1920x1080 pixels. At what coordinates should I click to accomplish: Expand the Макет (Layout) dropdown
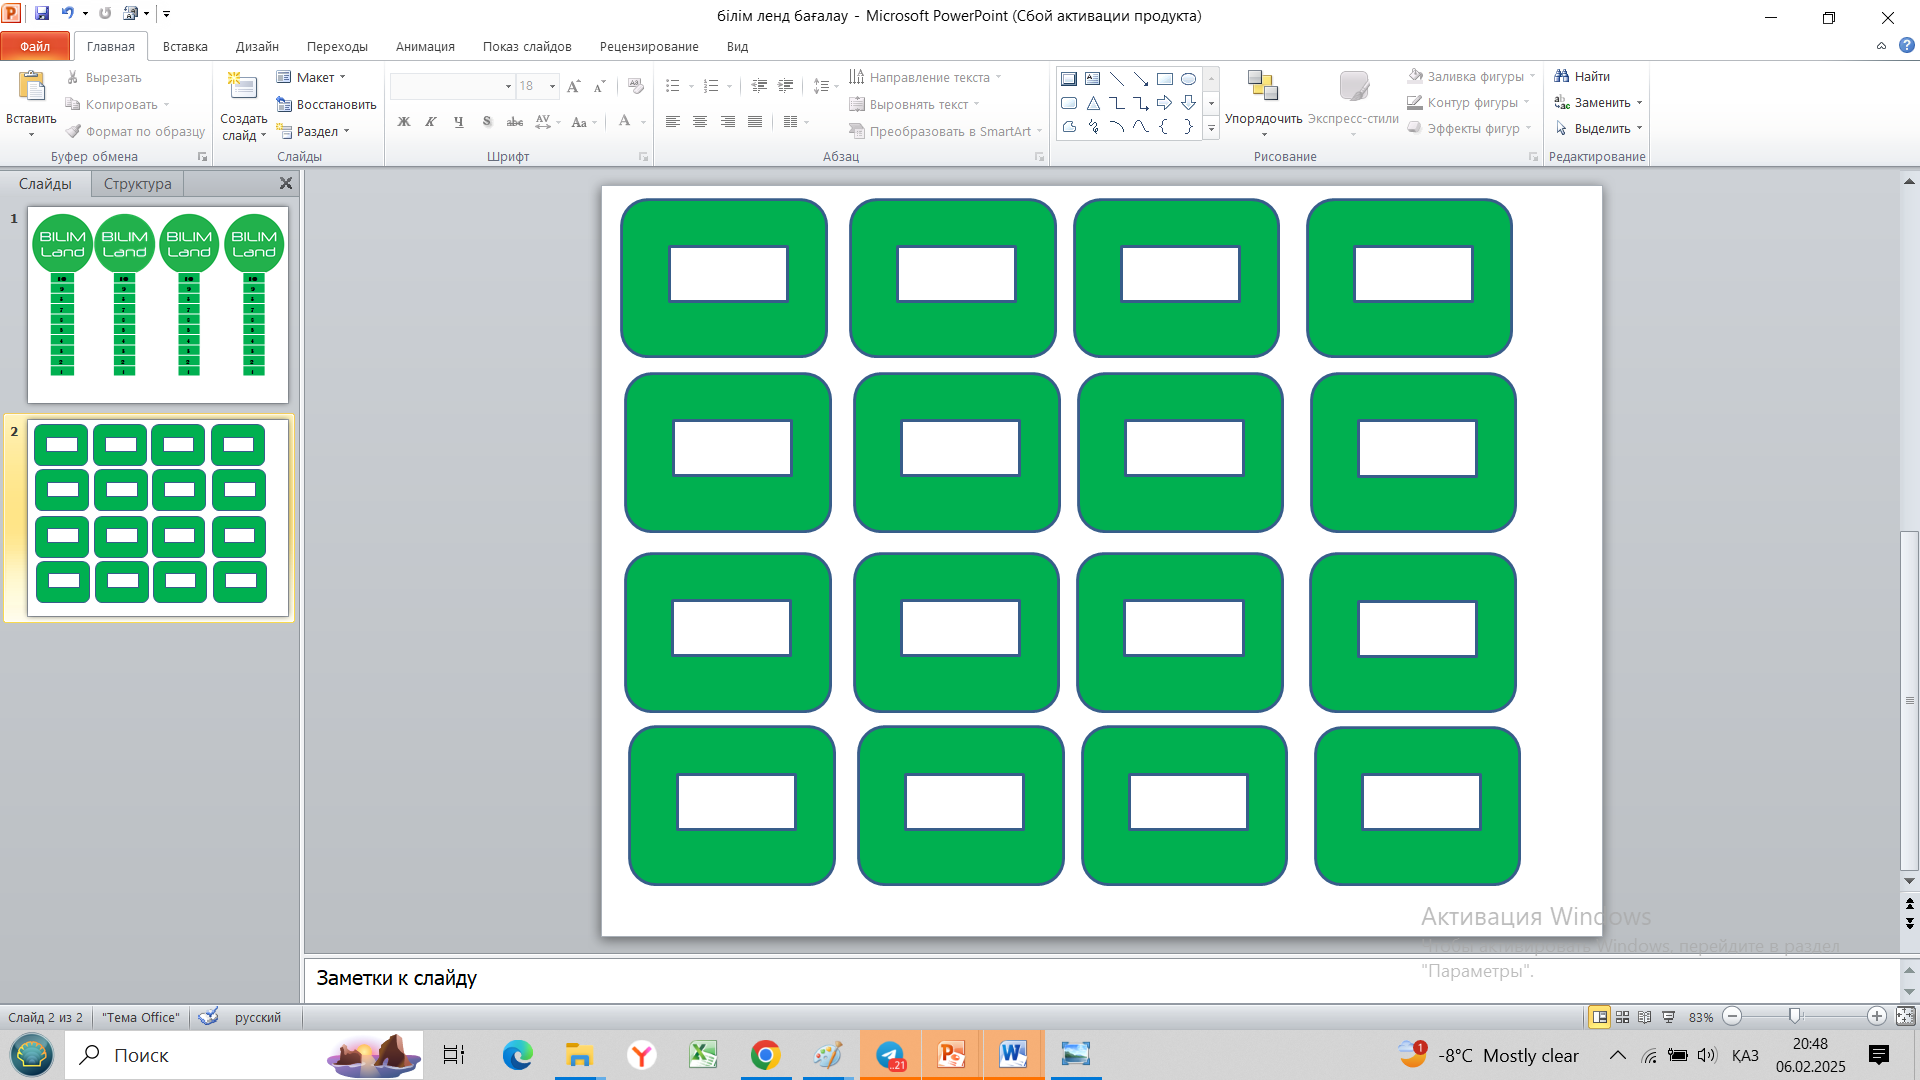[342, 77]
